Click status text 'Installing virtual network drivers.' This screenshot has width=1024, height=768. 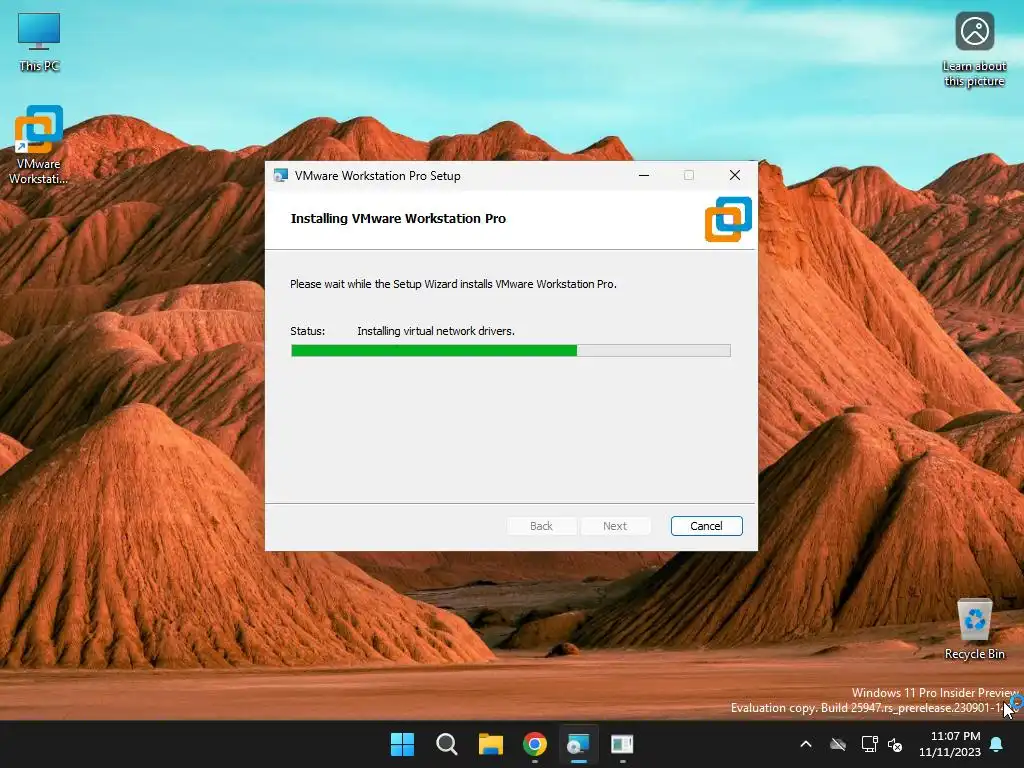436,331
